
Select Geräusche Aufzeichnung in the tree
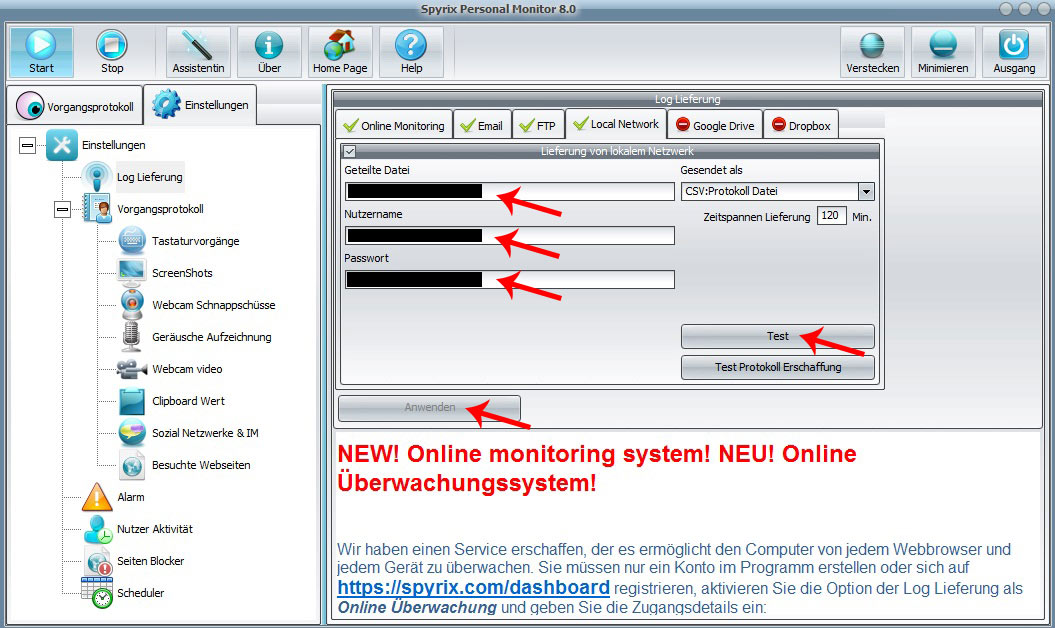[x=212, y=337]
